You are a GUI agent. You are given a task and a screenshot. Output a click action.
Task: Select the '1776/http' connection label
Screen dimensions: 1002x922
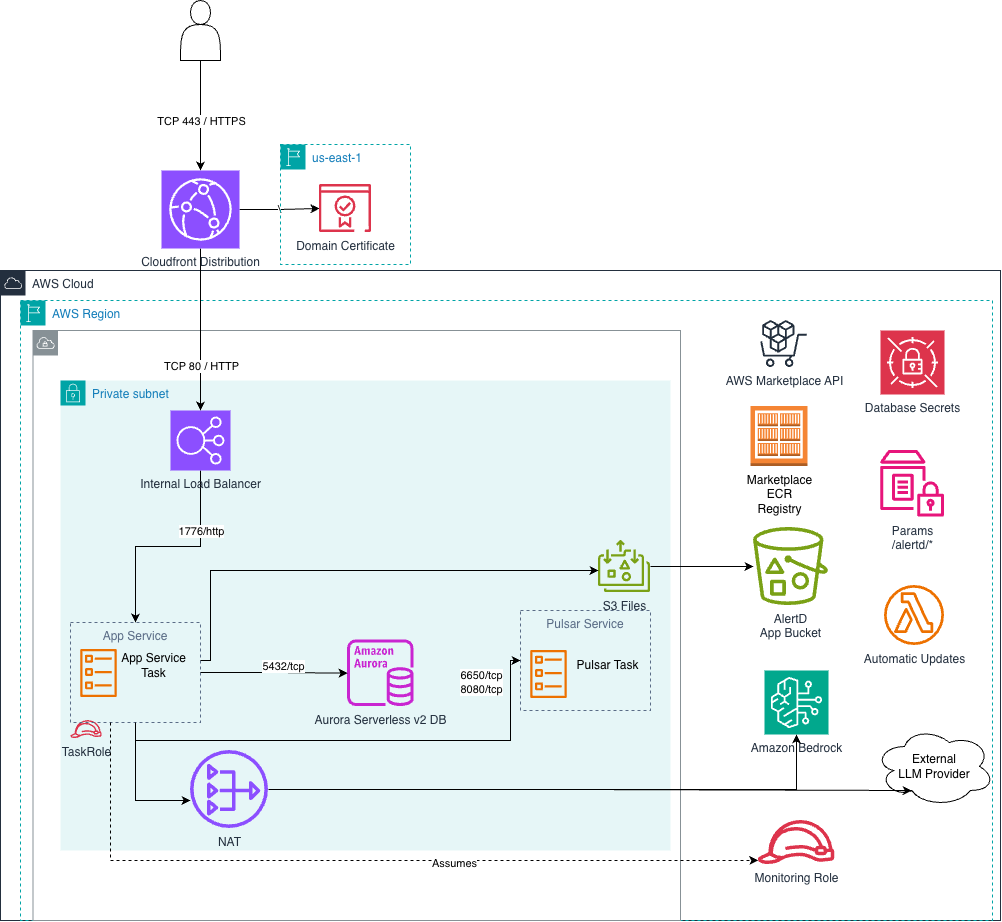[x=201, y=531]
